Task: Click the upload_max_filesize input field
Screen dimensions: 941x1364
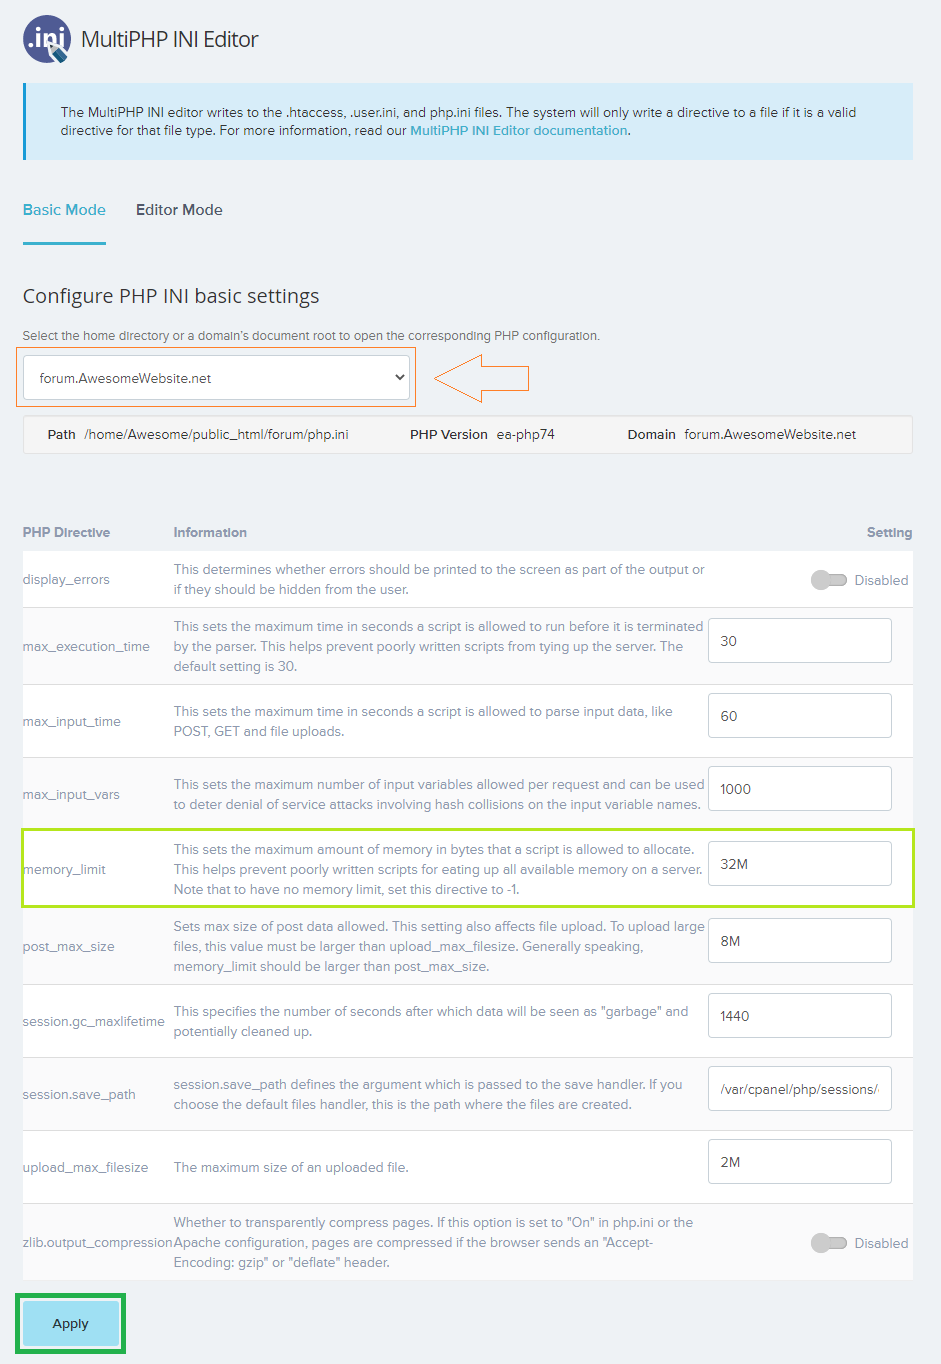Action: click(x=799, y=1162)
